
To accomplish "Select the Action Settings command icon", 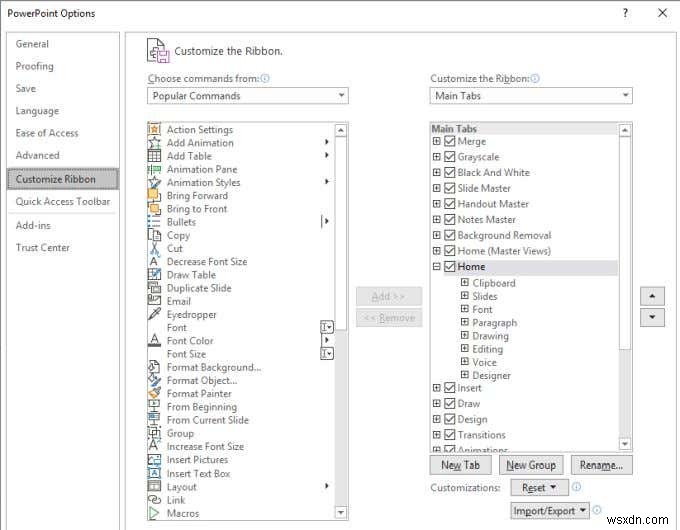I will [154, 129].
